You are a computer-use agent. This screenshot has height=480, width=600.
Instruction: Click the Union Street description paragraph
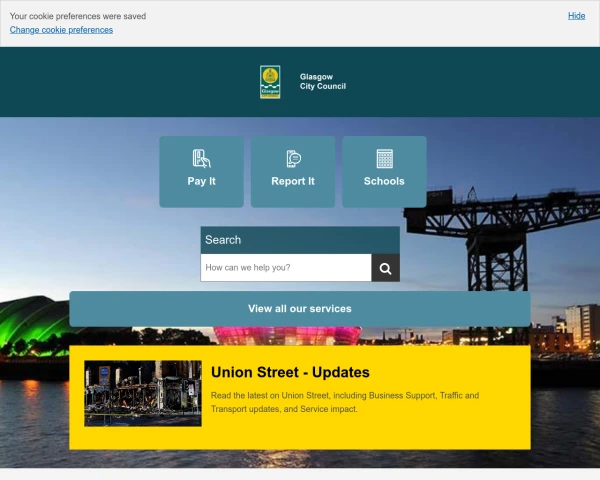(345, 402)
